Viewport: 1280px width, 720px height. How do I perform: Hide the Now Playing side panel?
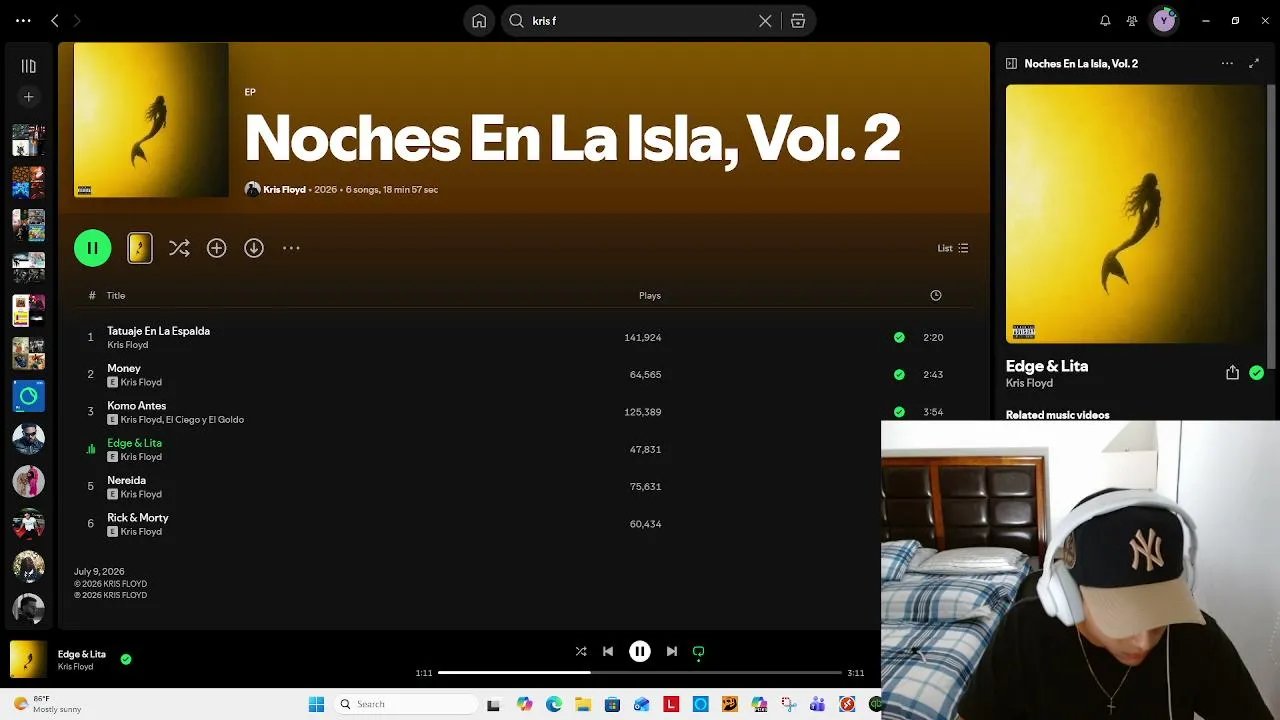click(x=1011, y=63)
